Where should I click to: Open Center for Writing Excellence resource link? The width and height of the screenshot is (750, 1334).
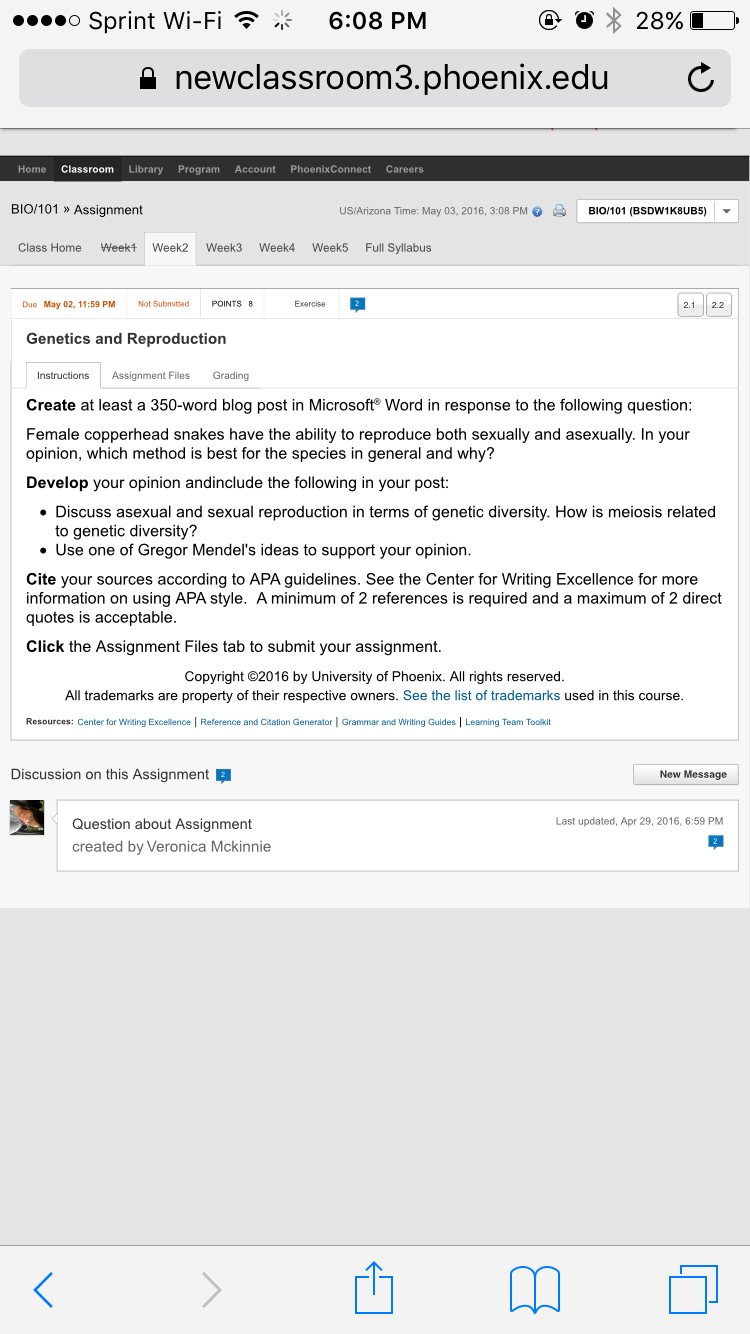[134, 722]
